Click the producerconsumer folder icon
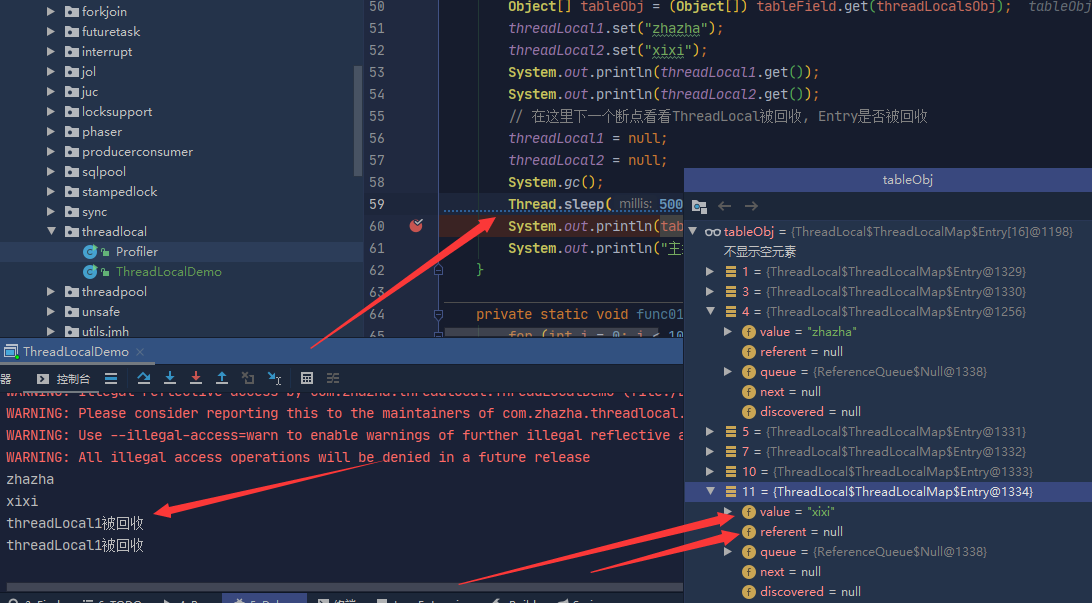 point(71,151)
